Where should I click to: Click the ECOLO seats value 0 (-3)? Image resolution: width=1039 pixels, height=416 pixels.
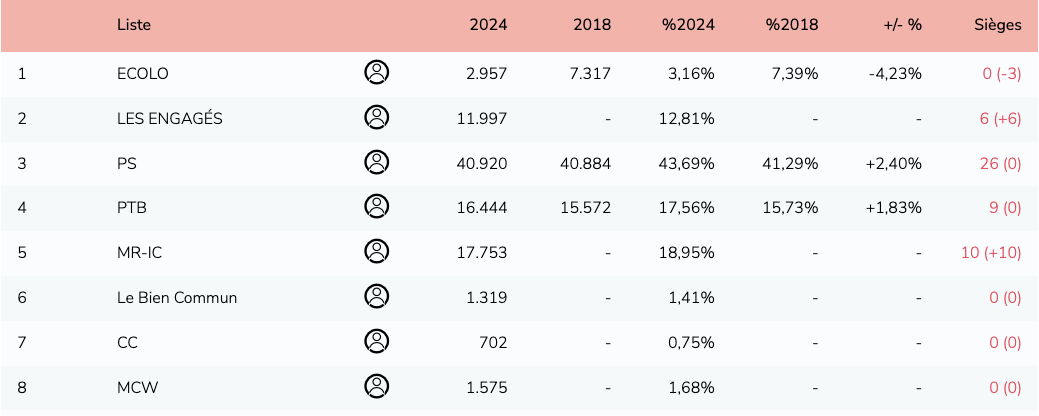click(x=1002, y=73)
